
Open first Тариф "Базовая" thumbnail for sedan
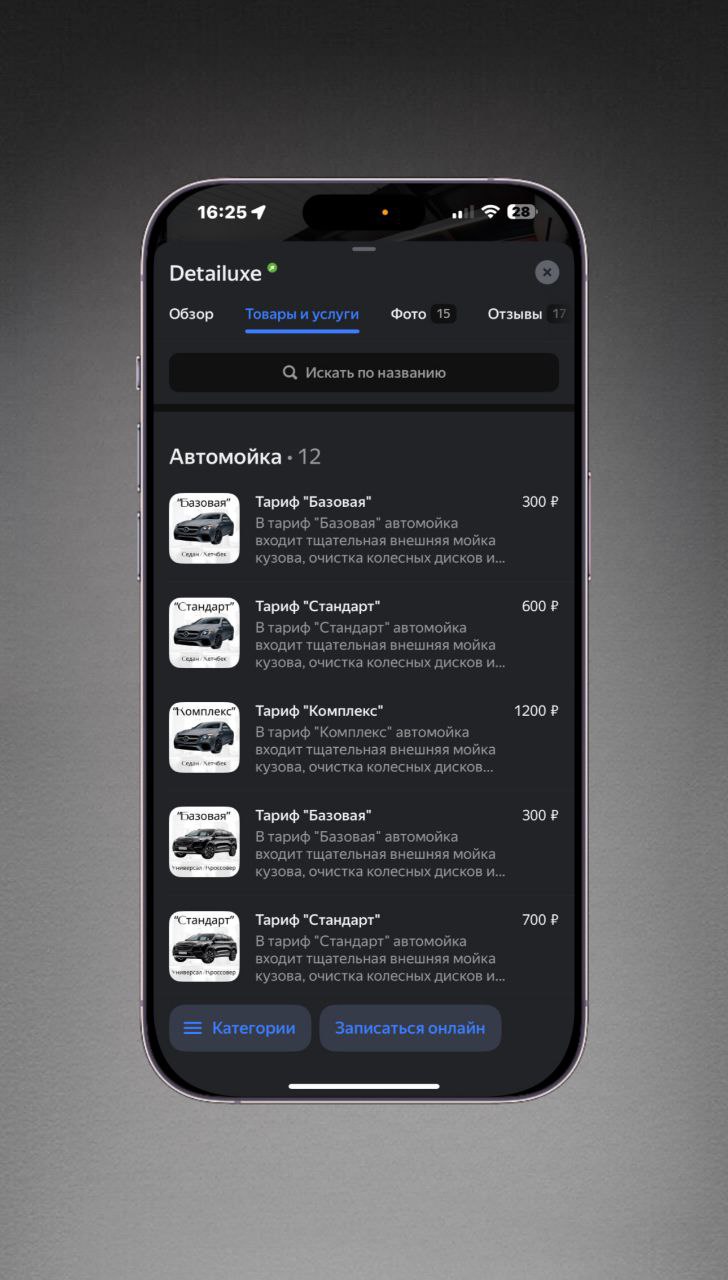click(204, 528)
